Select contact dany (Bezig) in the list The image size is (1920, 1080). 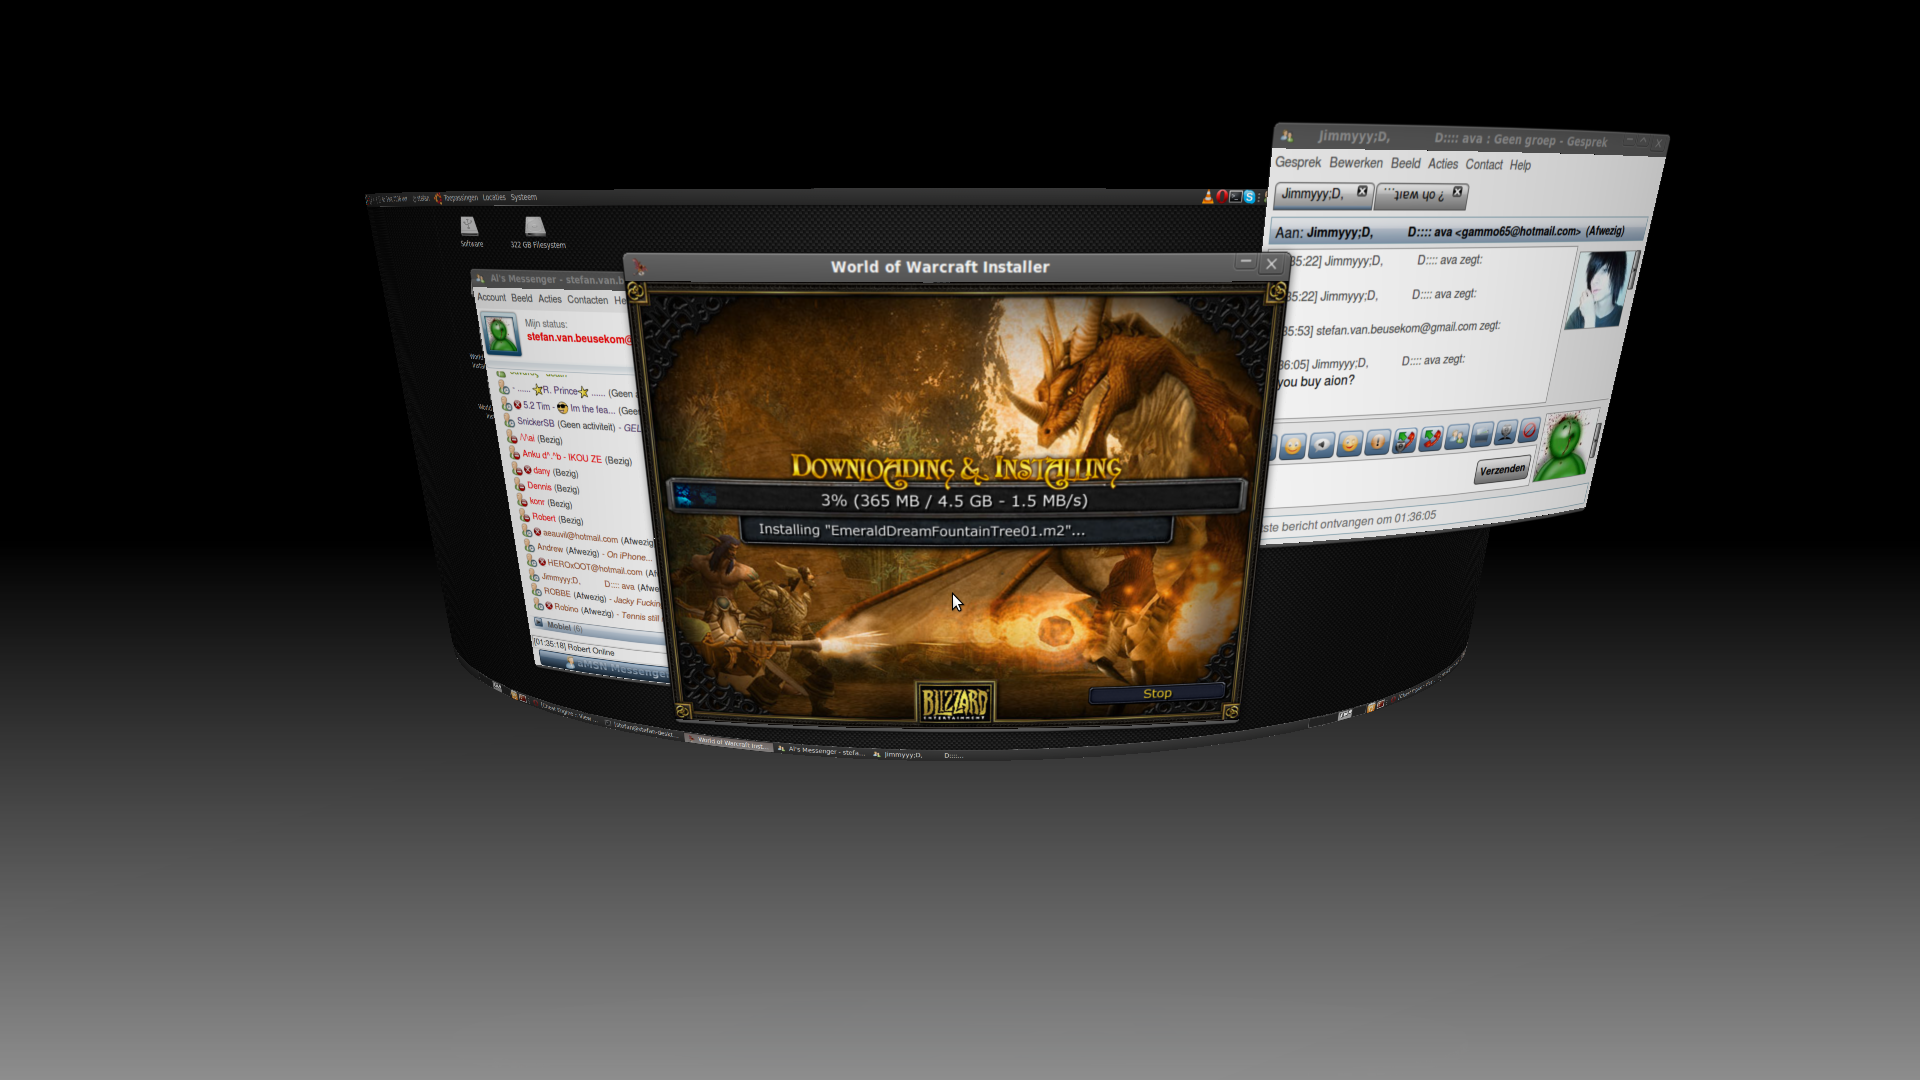point(547,471)
